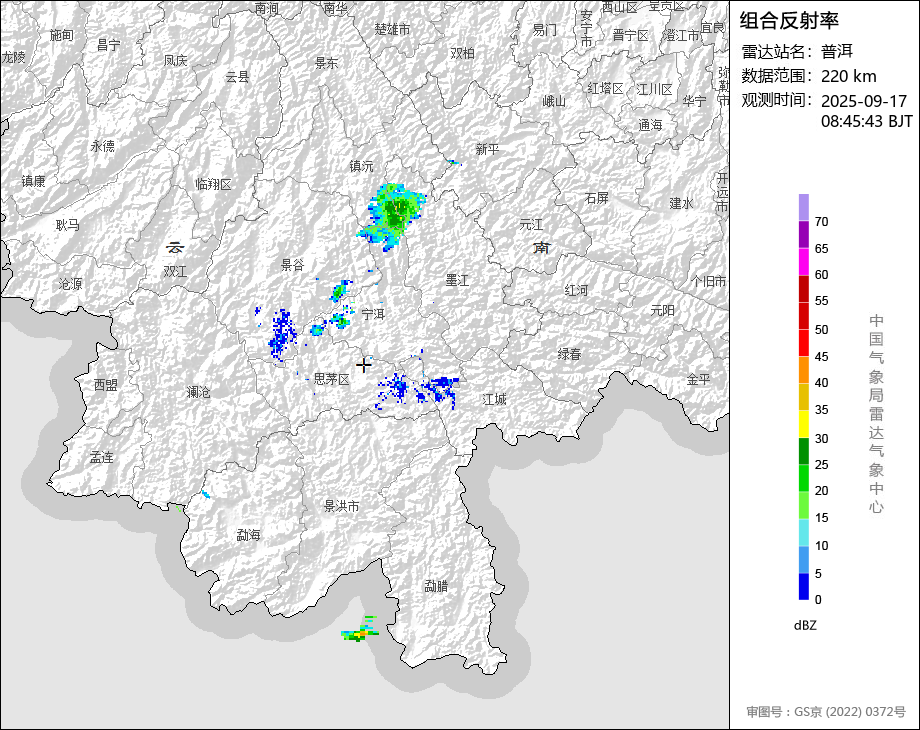The width and height of the screenshot is (920, 730).
Task: Click the dark purple 65–70 dBZ color
Action: coord(804,235)
